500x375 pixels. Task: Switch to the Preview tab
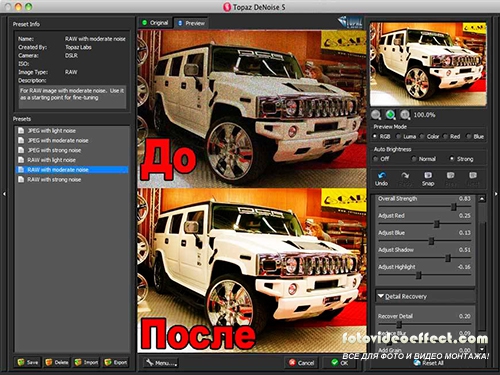pyautogui.click(x=191, y=23)
